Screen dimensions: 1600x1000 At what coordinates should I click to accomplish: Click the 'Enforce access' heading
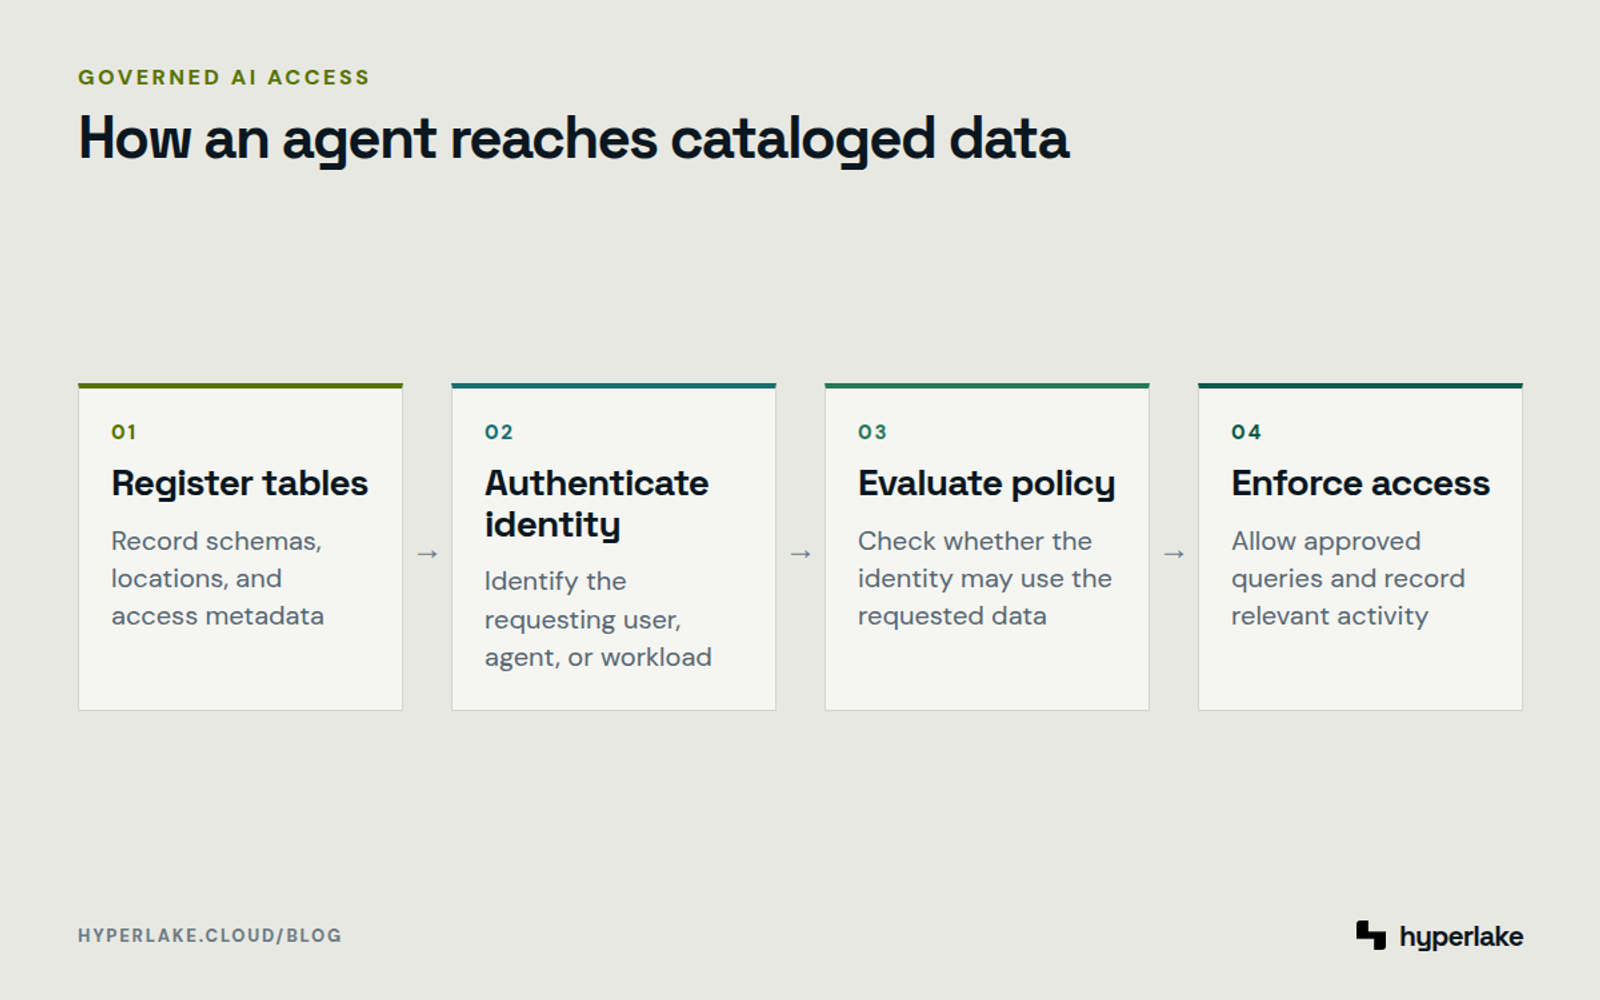[x=1360, y=484]
